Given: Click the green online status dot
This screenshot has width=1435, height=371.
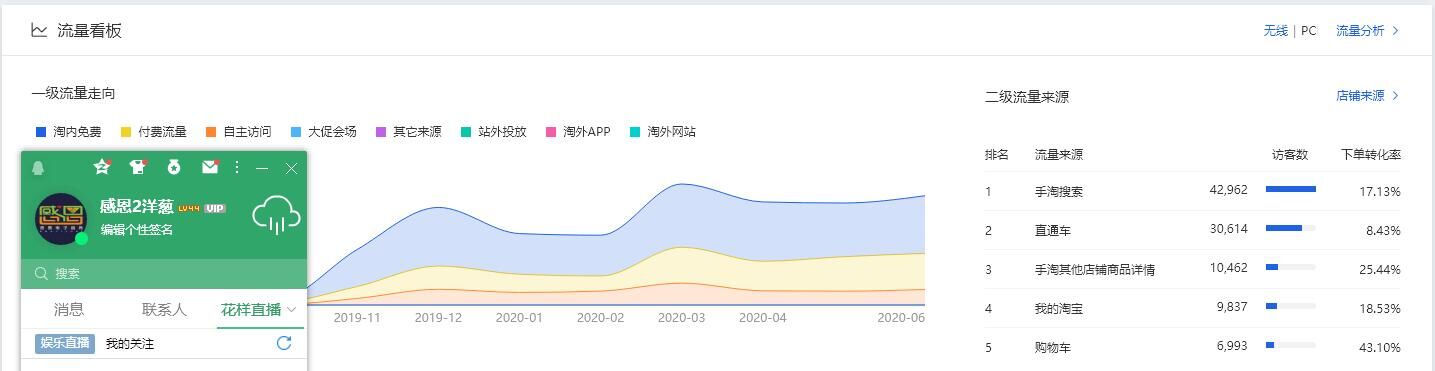Looking at the screenshot, I should click(x=82, y=239).
